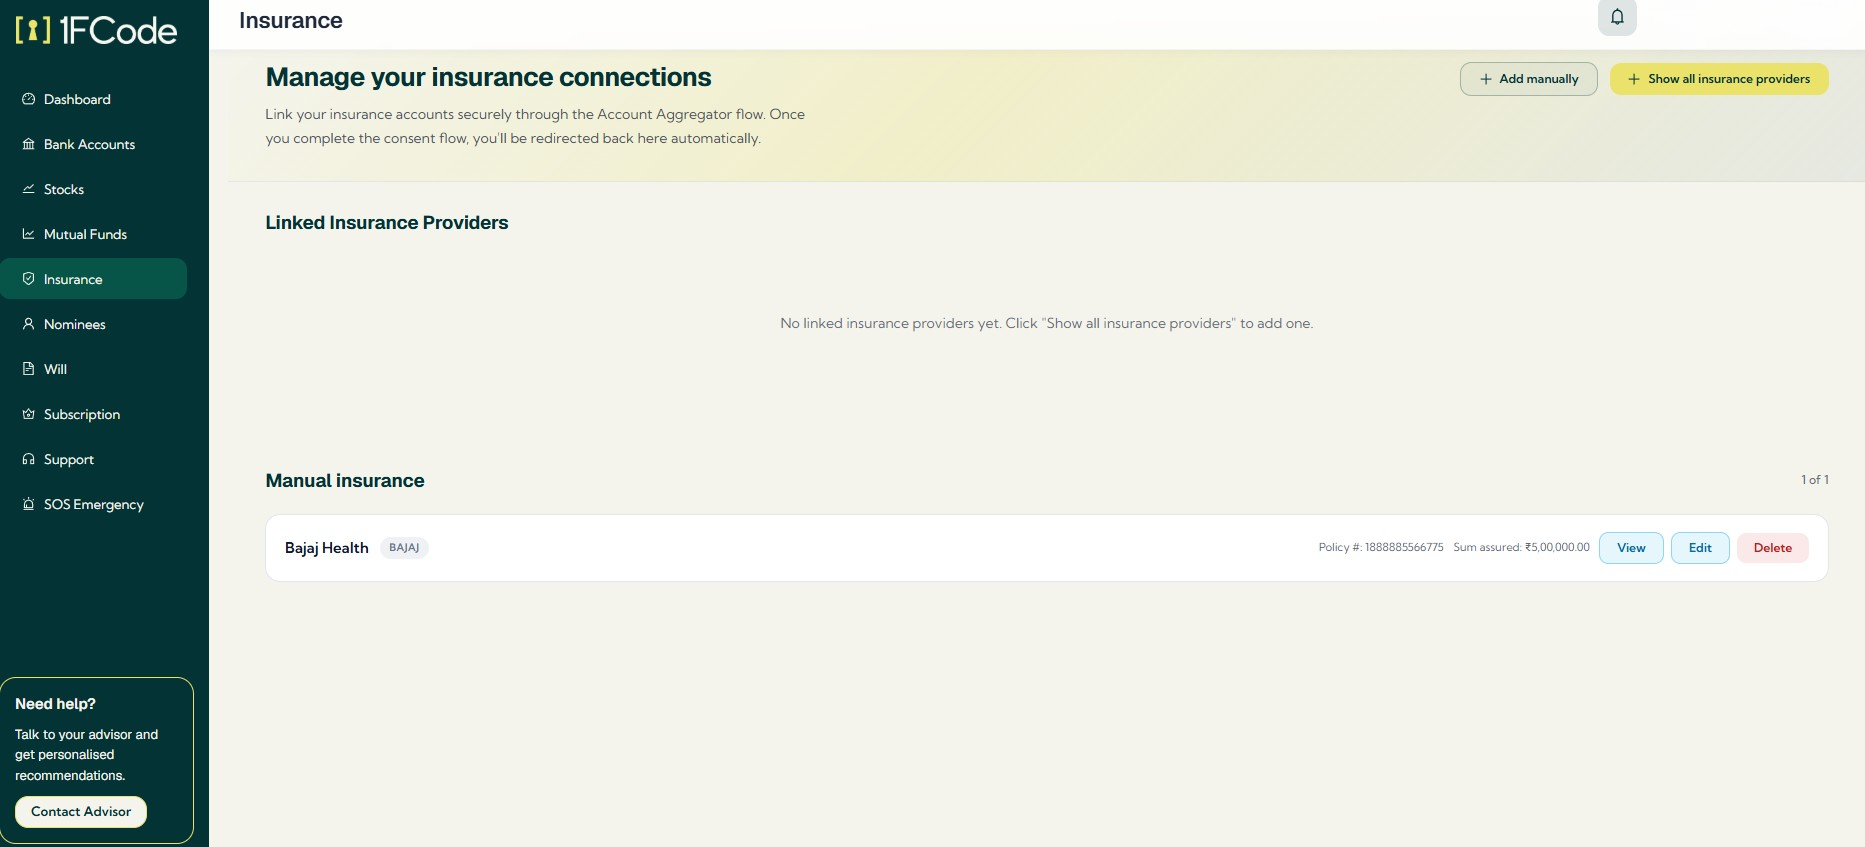The height and width of the screenshot is (847, 1865).
Task: Click the Stocks chart icon
Action: coord(28,189)
